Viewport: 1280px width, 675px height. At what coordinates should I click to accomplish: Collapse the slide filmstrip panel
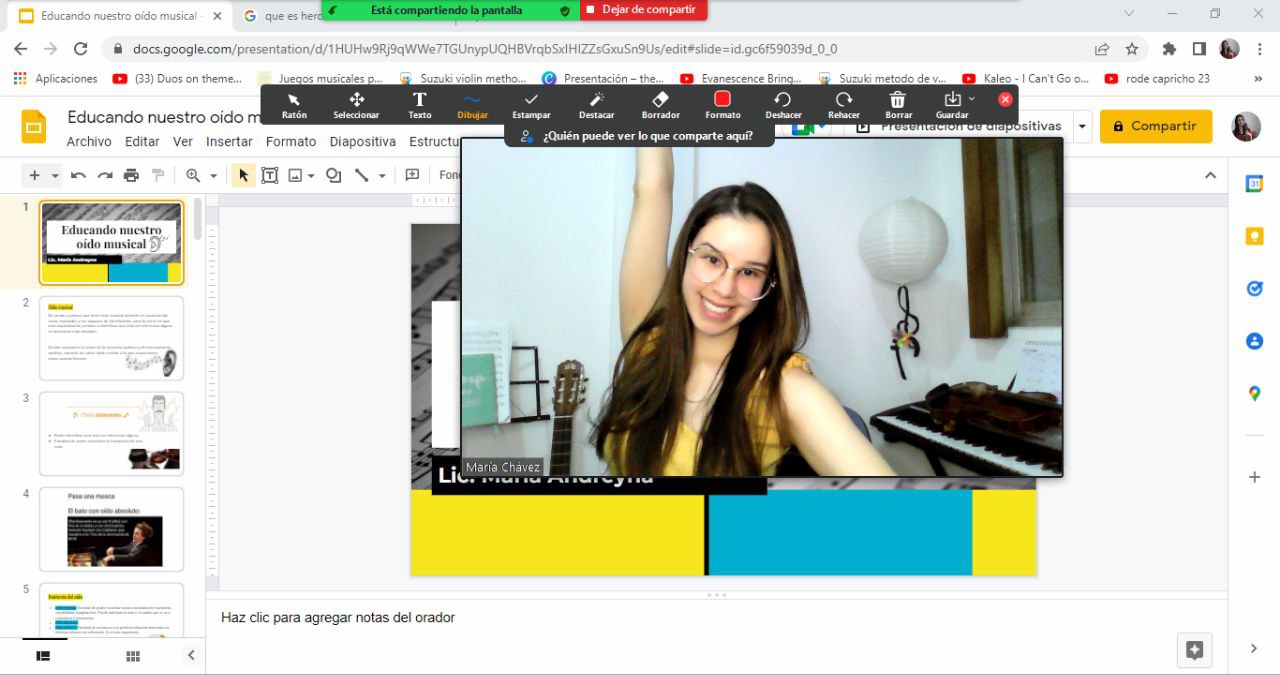pos(191,656)
